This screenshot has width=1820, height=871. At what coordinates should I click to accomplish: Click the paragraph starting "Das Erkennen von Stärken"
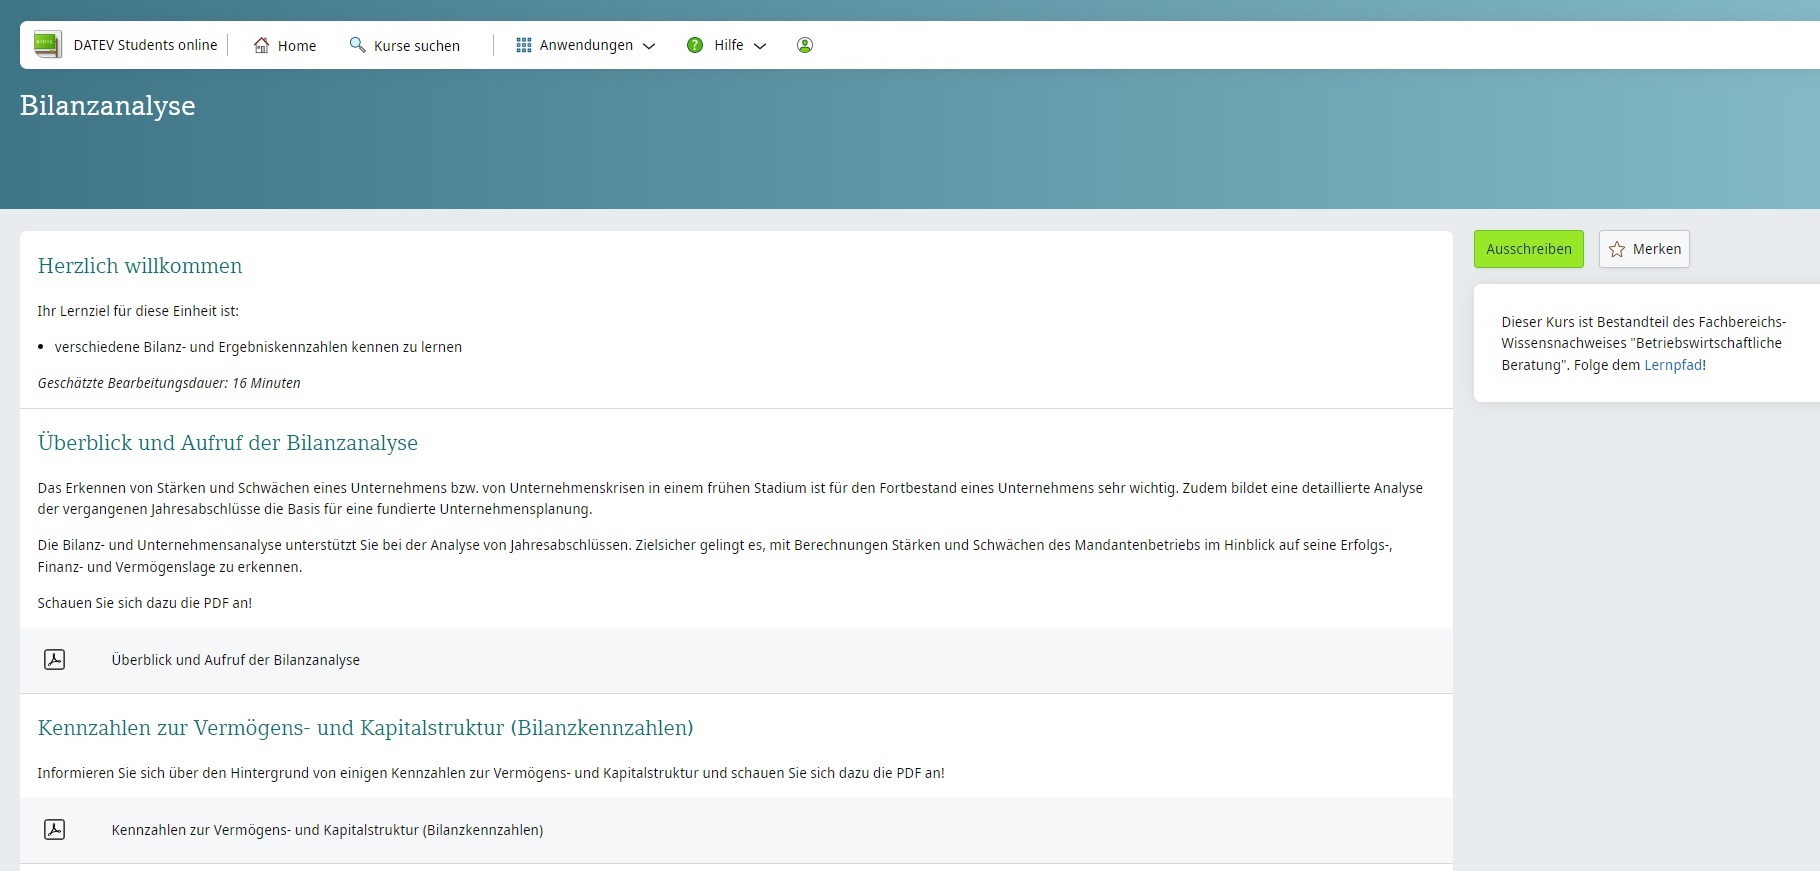(x=730, y=498)
